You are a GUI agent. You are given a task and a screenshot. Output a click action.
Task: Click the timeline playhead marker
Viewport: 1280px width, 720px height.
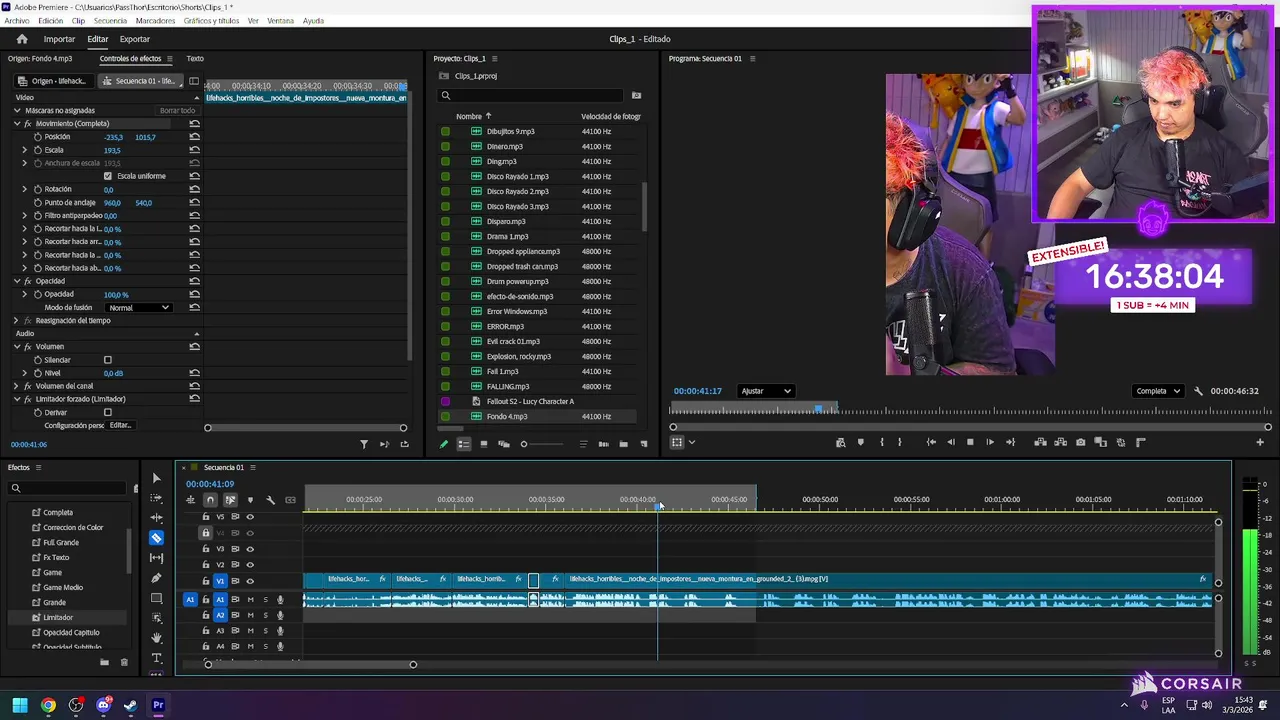658,507
